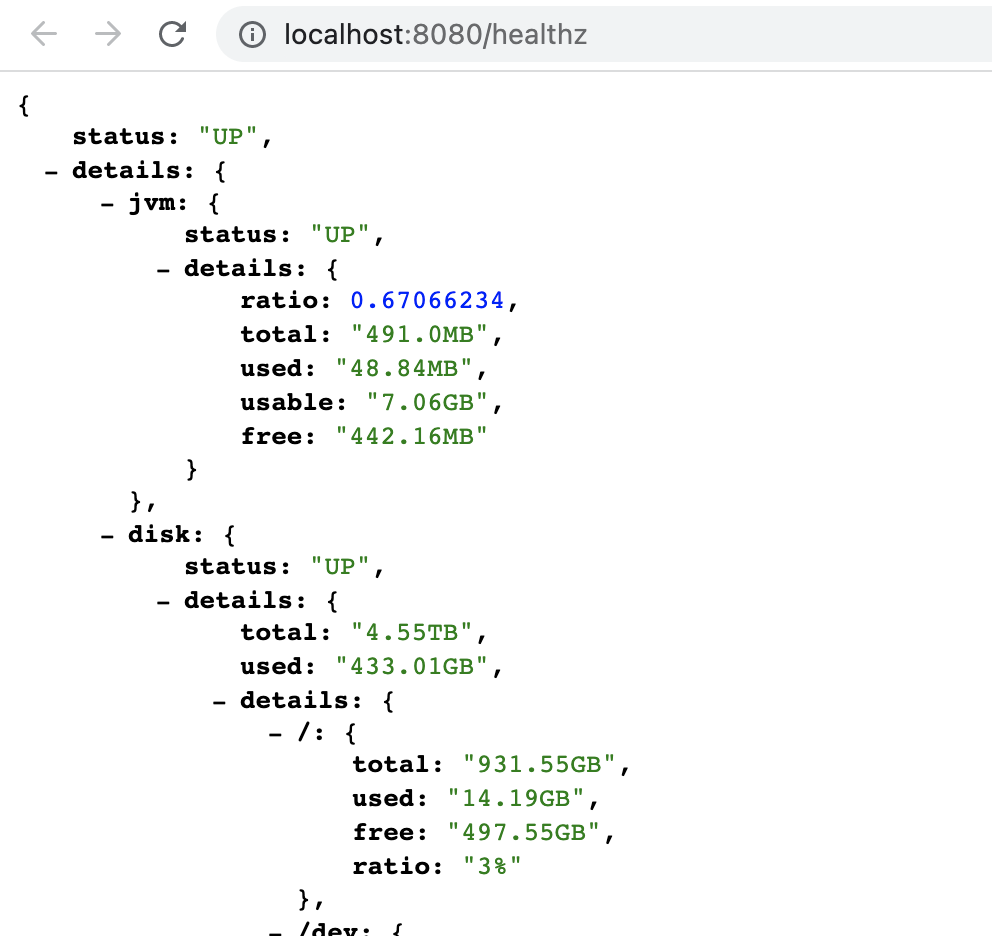Focus the localhost:8080/healthz address bar
This screenshot has height=936, width=992.
point(604,35)
